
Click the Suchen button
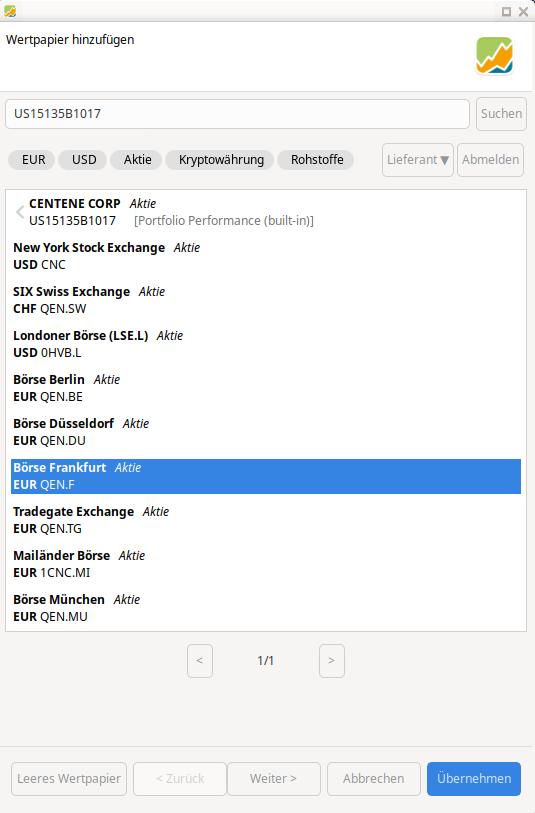(x=501, y=114)
